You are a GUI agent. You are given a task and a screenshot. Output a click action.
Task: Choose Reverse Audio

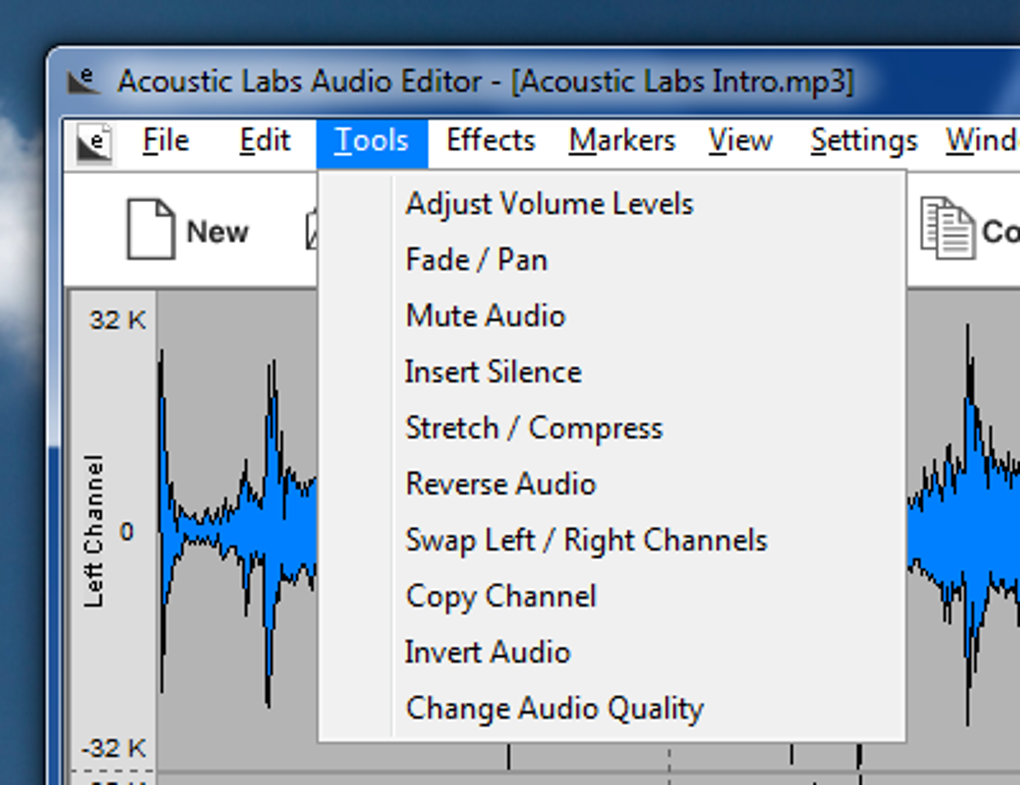(x=501, y=484)
